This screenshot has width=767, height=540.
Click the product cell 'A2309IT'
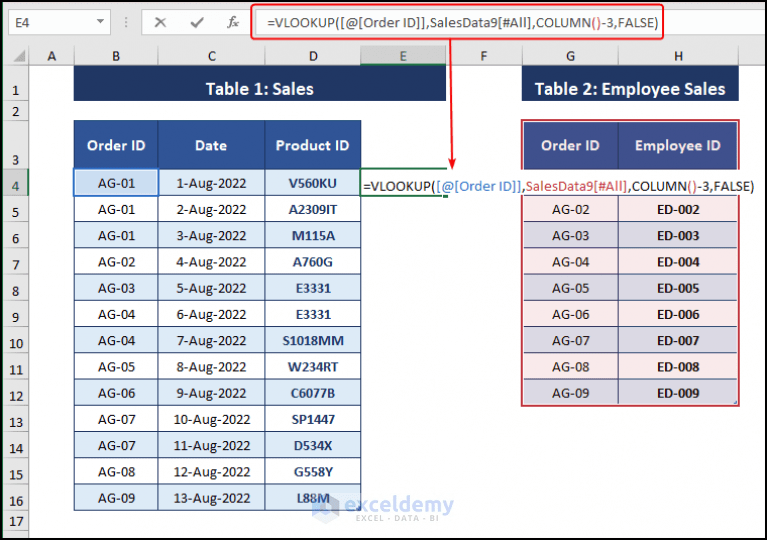pyautogui.click(x=313, y=209)
